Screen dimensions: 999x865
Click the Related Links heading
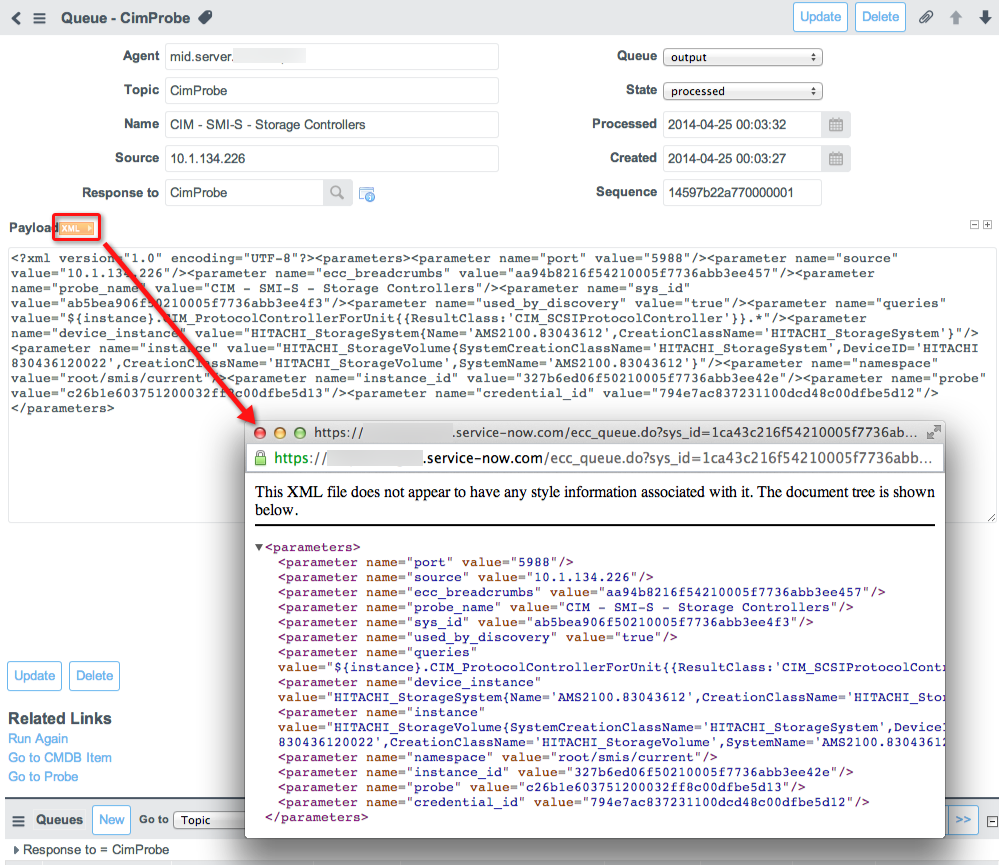(x=60, y=718)
